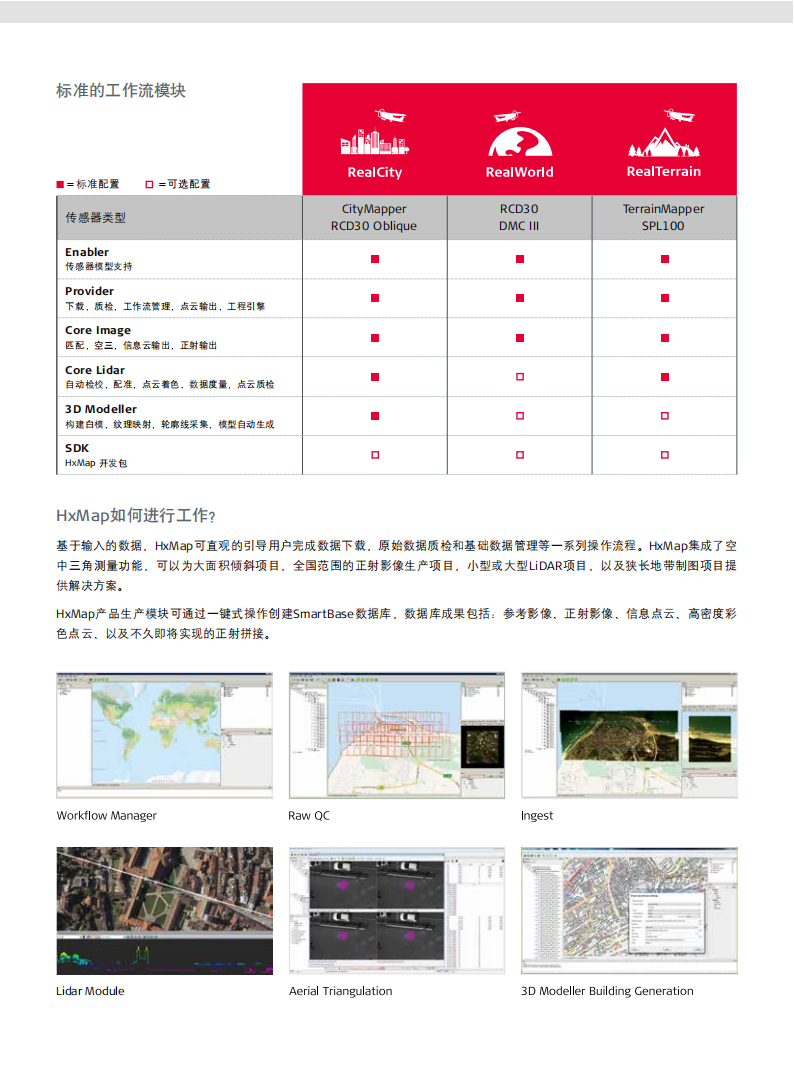Click 3D Modeller hollow marker in RCD30 DMC III column
Screen dimensions: 794x1077
pos(520,416)
